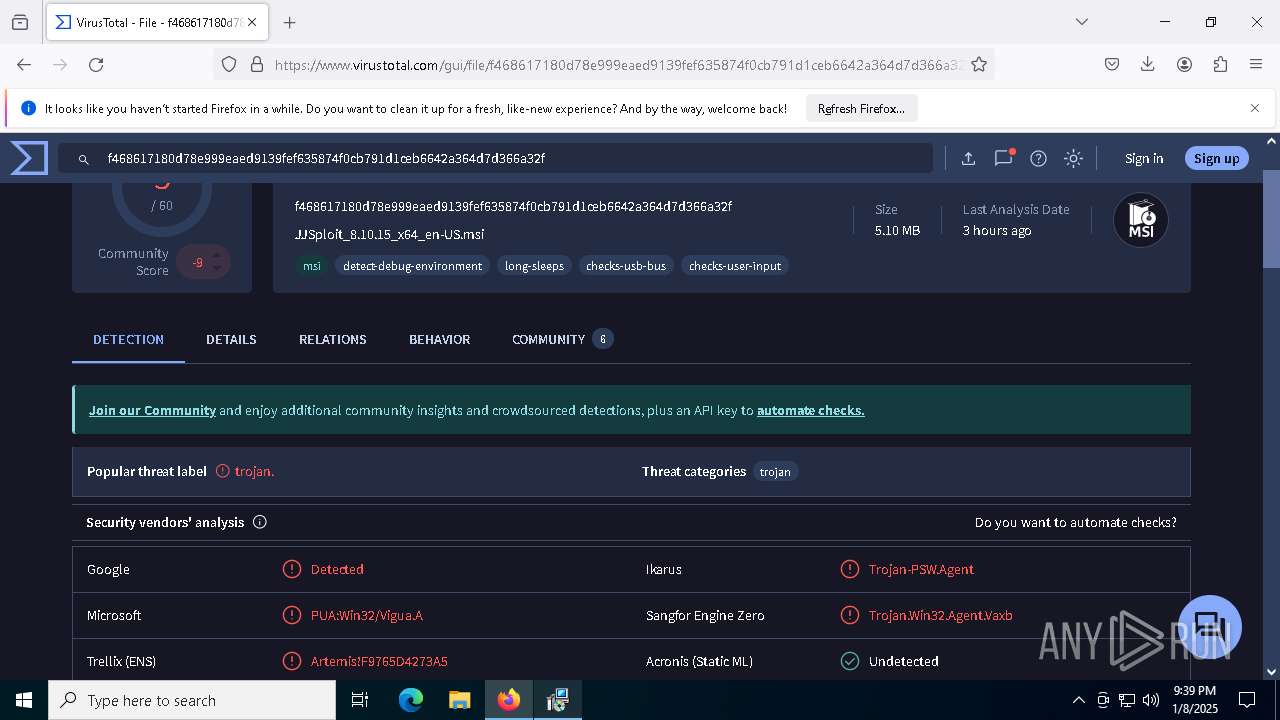The width and height of the screenshot is (1280, 720).
Task: Click the detect-debug-environment tag
Action: click(413, 266)
